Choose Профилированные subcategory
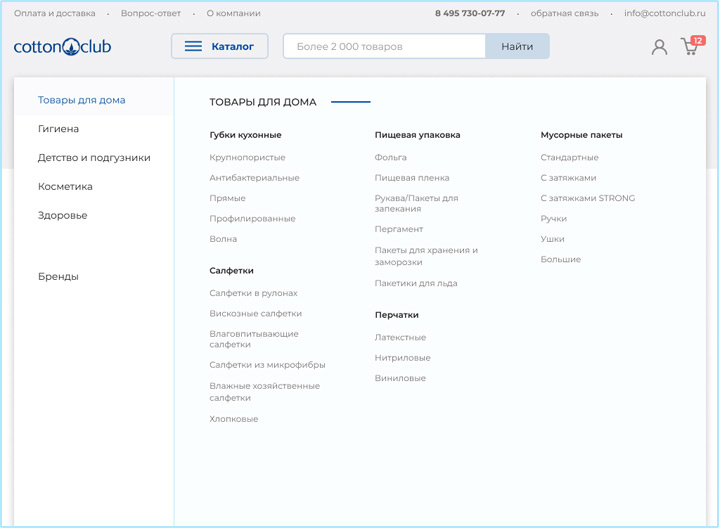 pos(252,218)
